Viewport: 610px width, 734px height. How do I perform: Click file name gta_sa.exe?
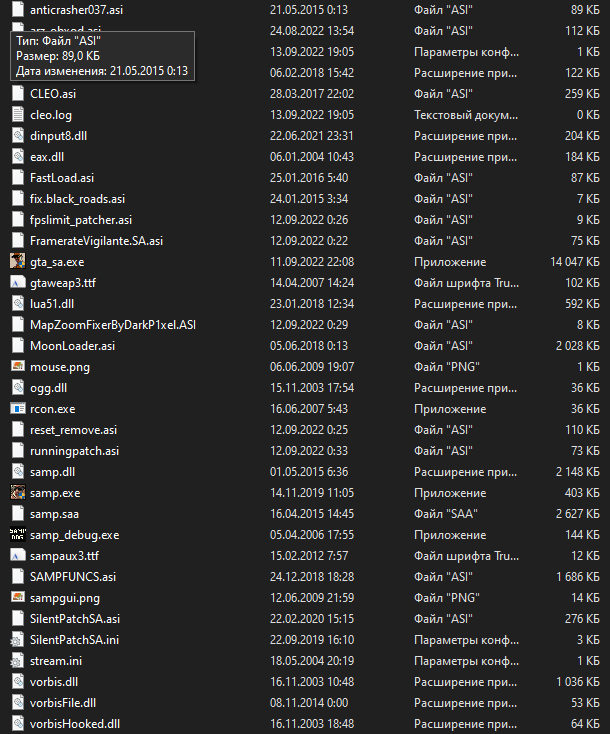(57, 262)
